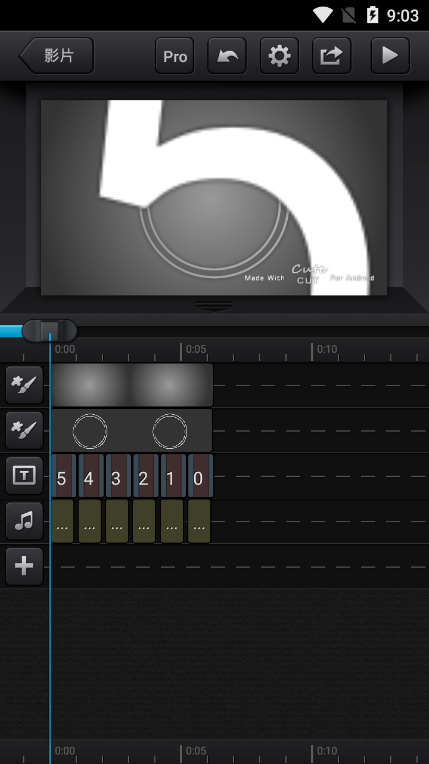The width and height of the screenshot is (429, 764).
Task: Play the movie preview
Action: click(390, 56)
